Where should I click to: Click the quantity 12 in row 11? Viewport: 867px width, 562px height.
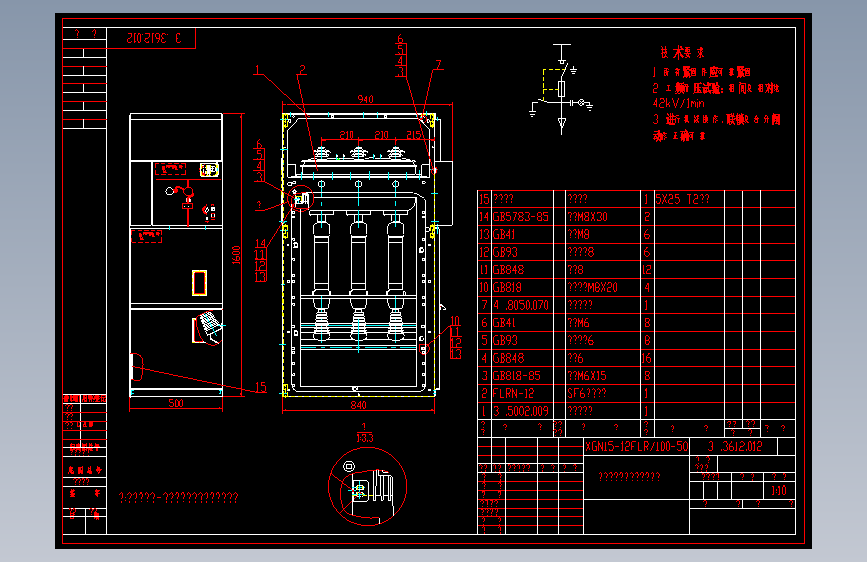click(647, 270)
